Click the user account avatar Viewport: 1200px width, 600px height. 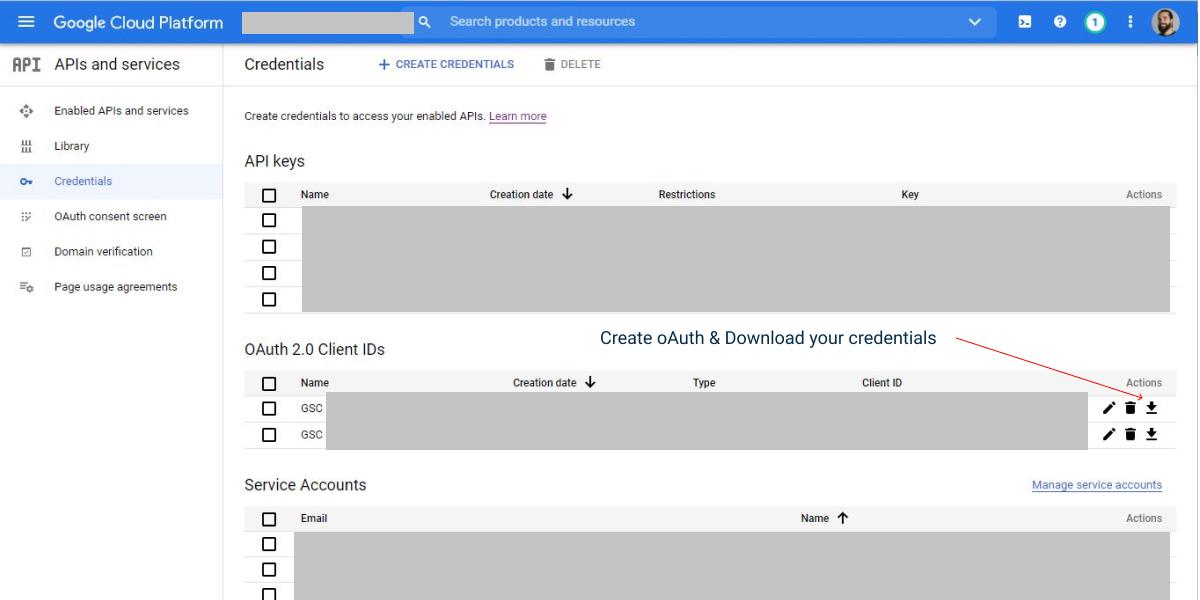[1166, 22]
